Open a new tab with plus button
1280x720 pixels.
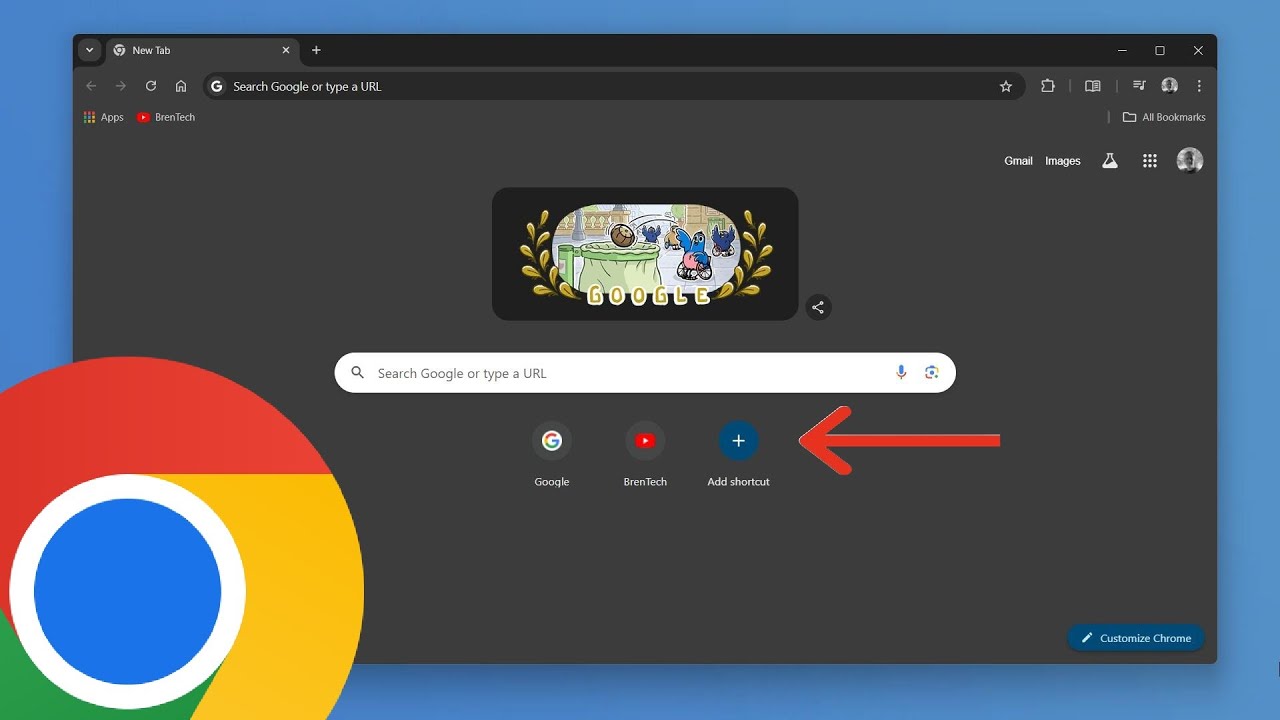coord(316,50)
